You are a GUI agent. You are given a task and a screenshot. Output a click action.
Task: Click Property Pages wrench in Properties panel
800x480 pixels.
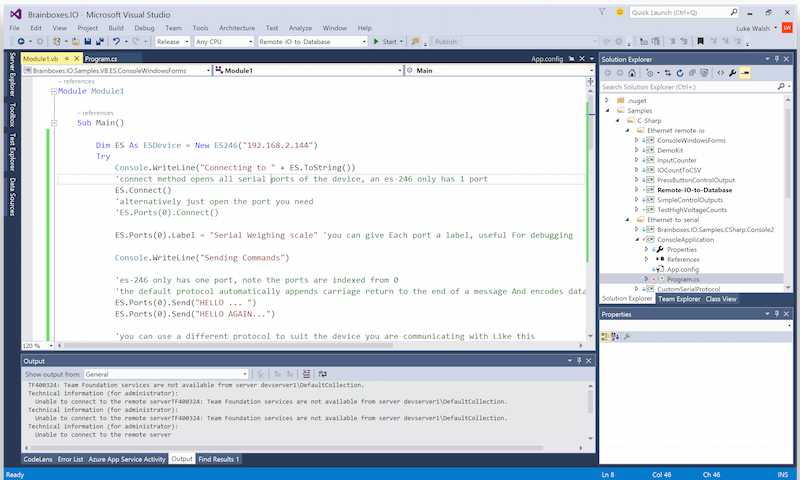pyautogui.click(x=627, y=336)
